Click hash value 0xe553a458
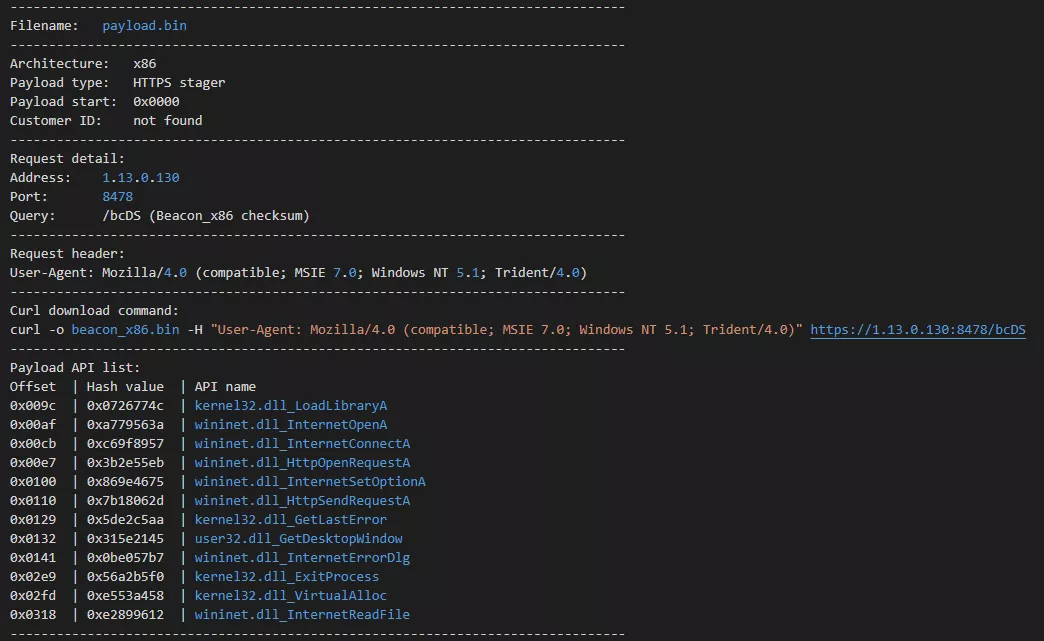 point(125,596)
